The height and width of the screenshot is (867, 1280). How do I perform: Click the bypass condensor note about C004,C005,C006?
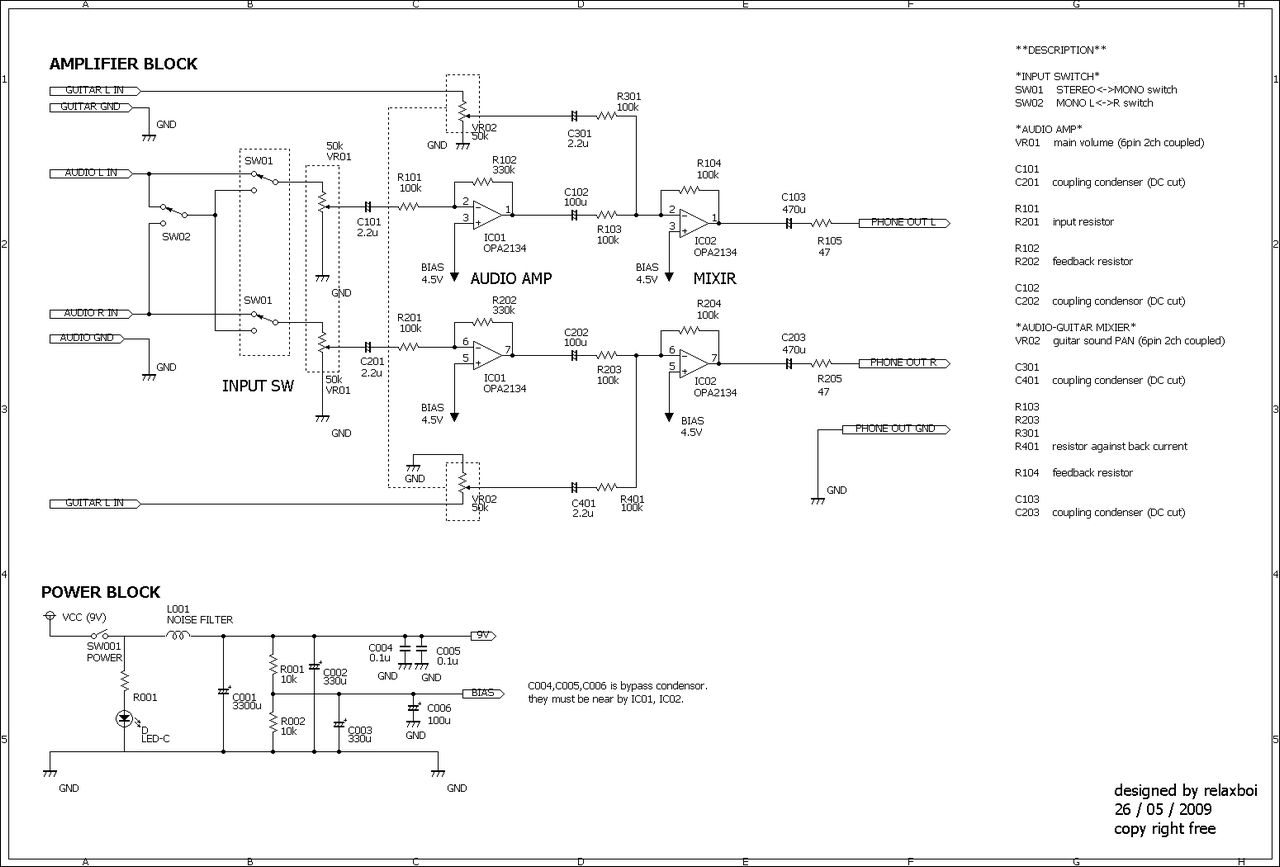tap(618, 692)
